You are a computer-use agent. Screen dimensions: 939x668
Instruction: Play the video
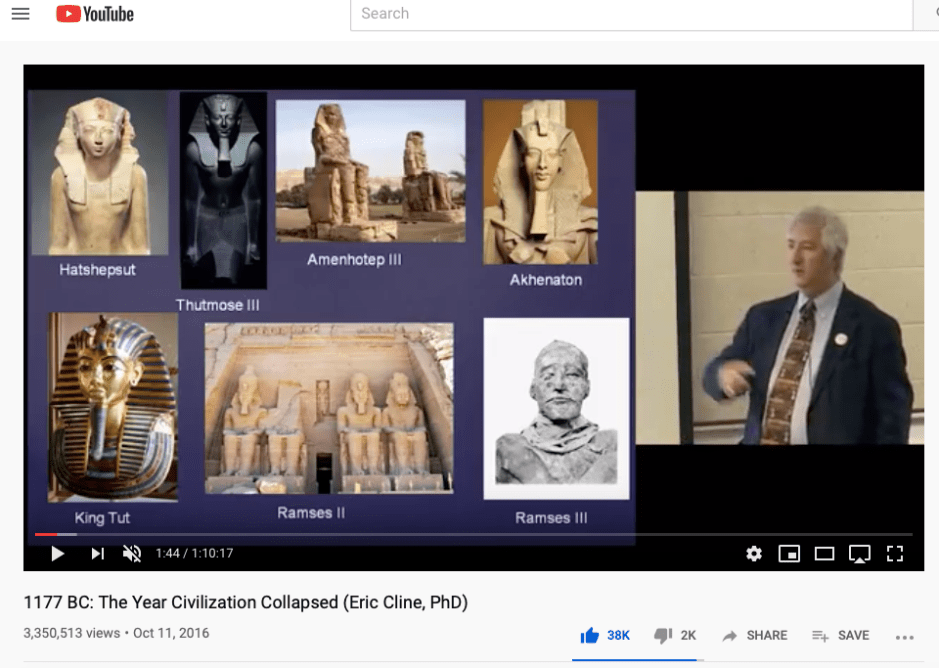[58, 553]
